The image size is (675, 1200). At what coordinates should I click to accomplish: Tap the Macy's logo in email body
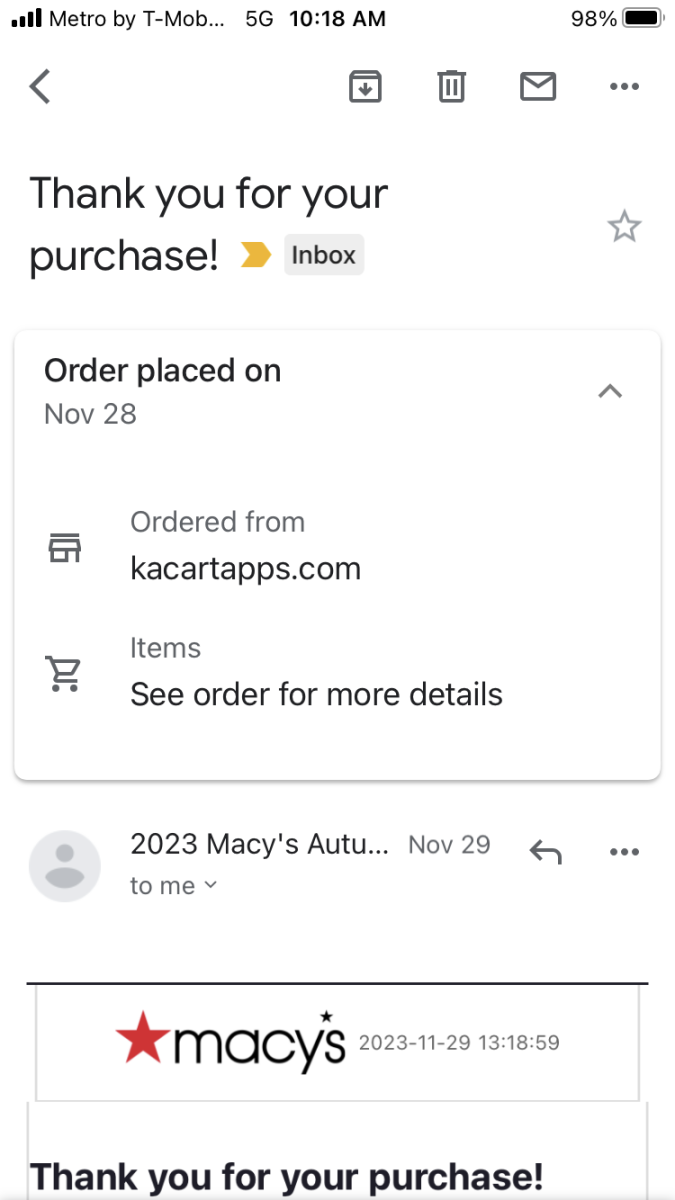pos(230,1042)
